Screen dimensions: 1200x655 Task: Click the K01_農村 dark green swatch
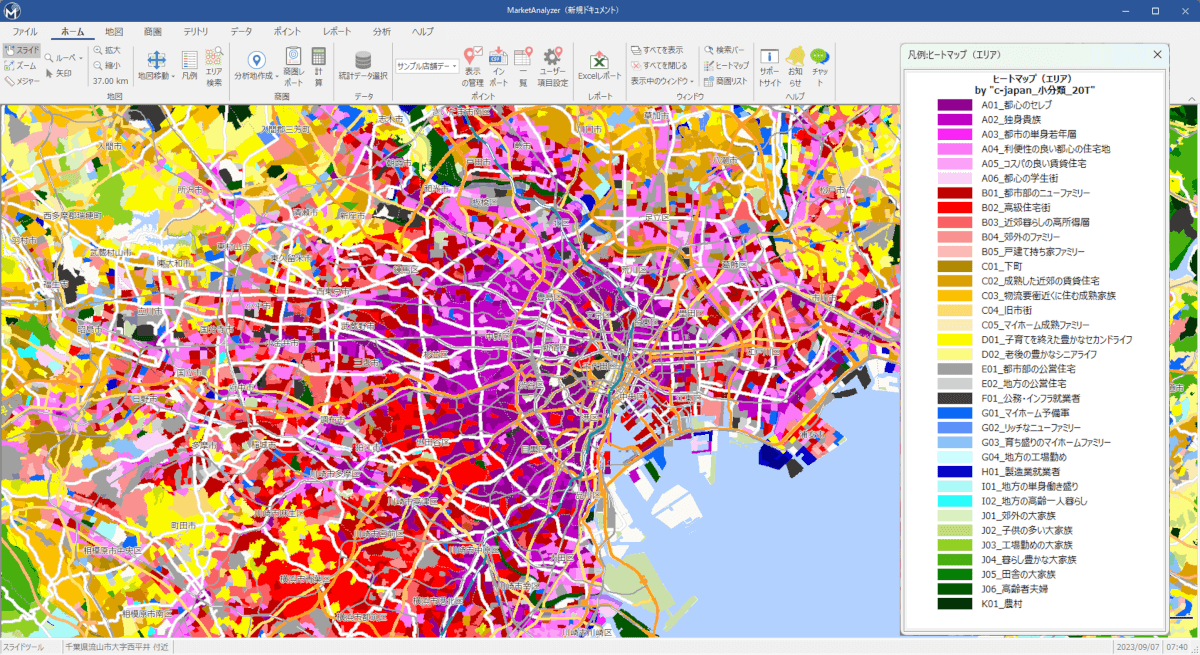[955, 603]
